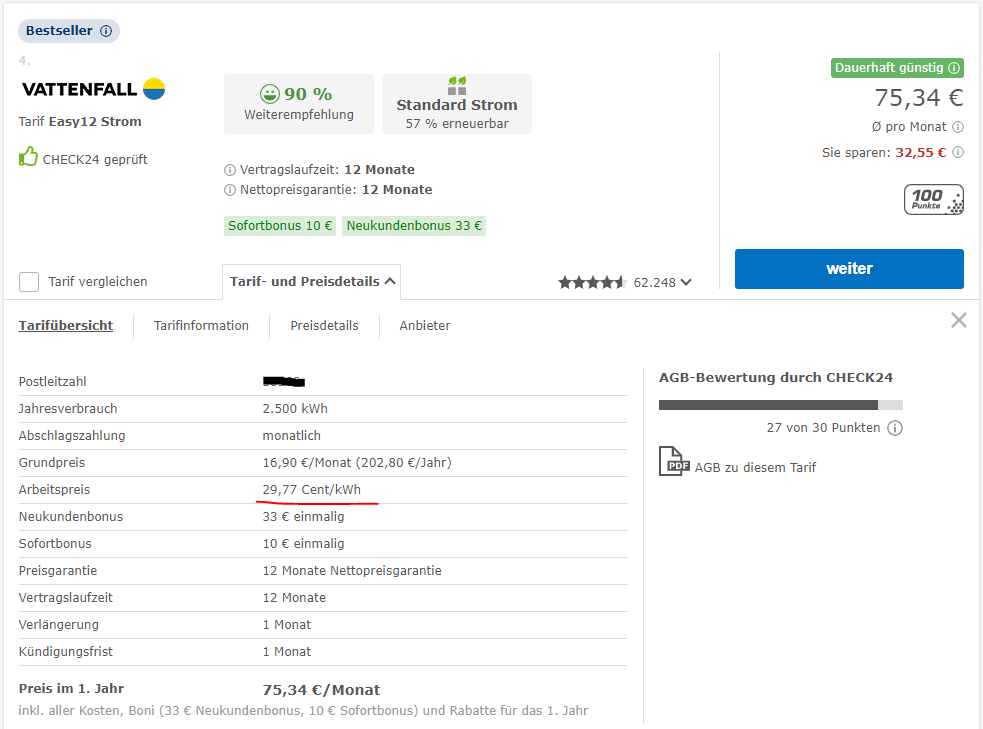The image size is (983, 729).
Task: Click the 27 von 30 Punkten text
Action: click(x=823, y=428)
